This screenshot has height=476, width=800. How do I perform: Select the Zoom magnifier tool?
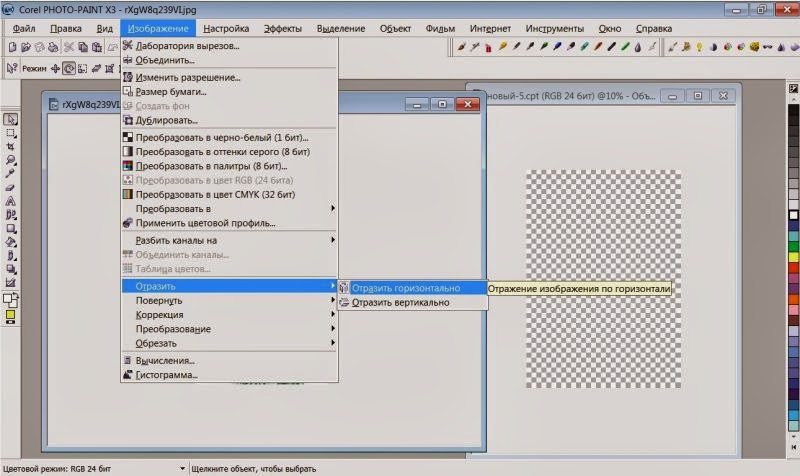(11, 161)
